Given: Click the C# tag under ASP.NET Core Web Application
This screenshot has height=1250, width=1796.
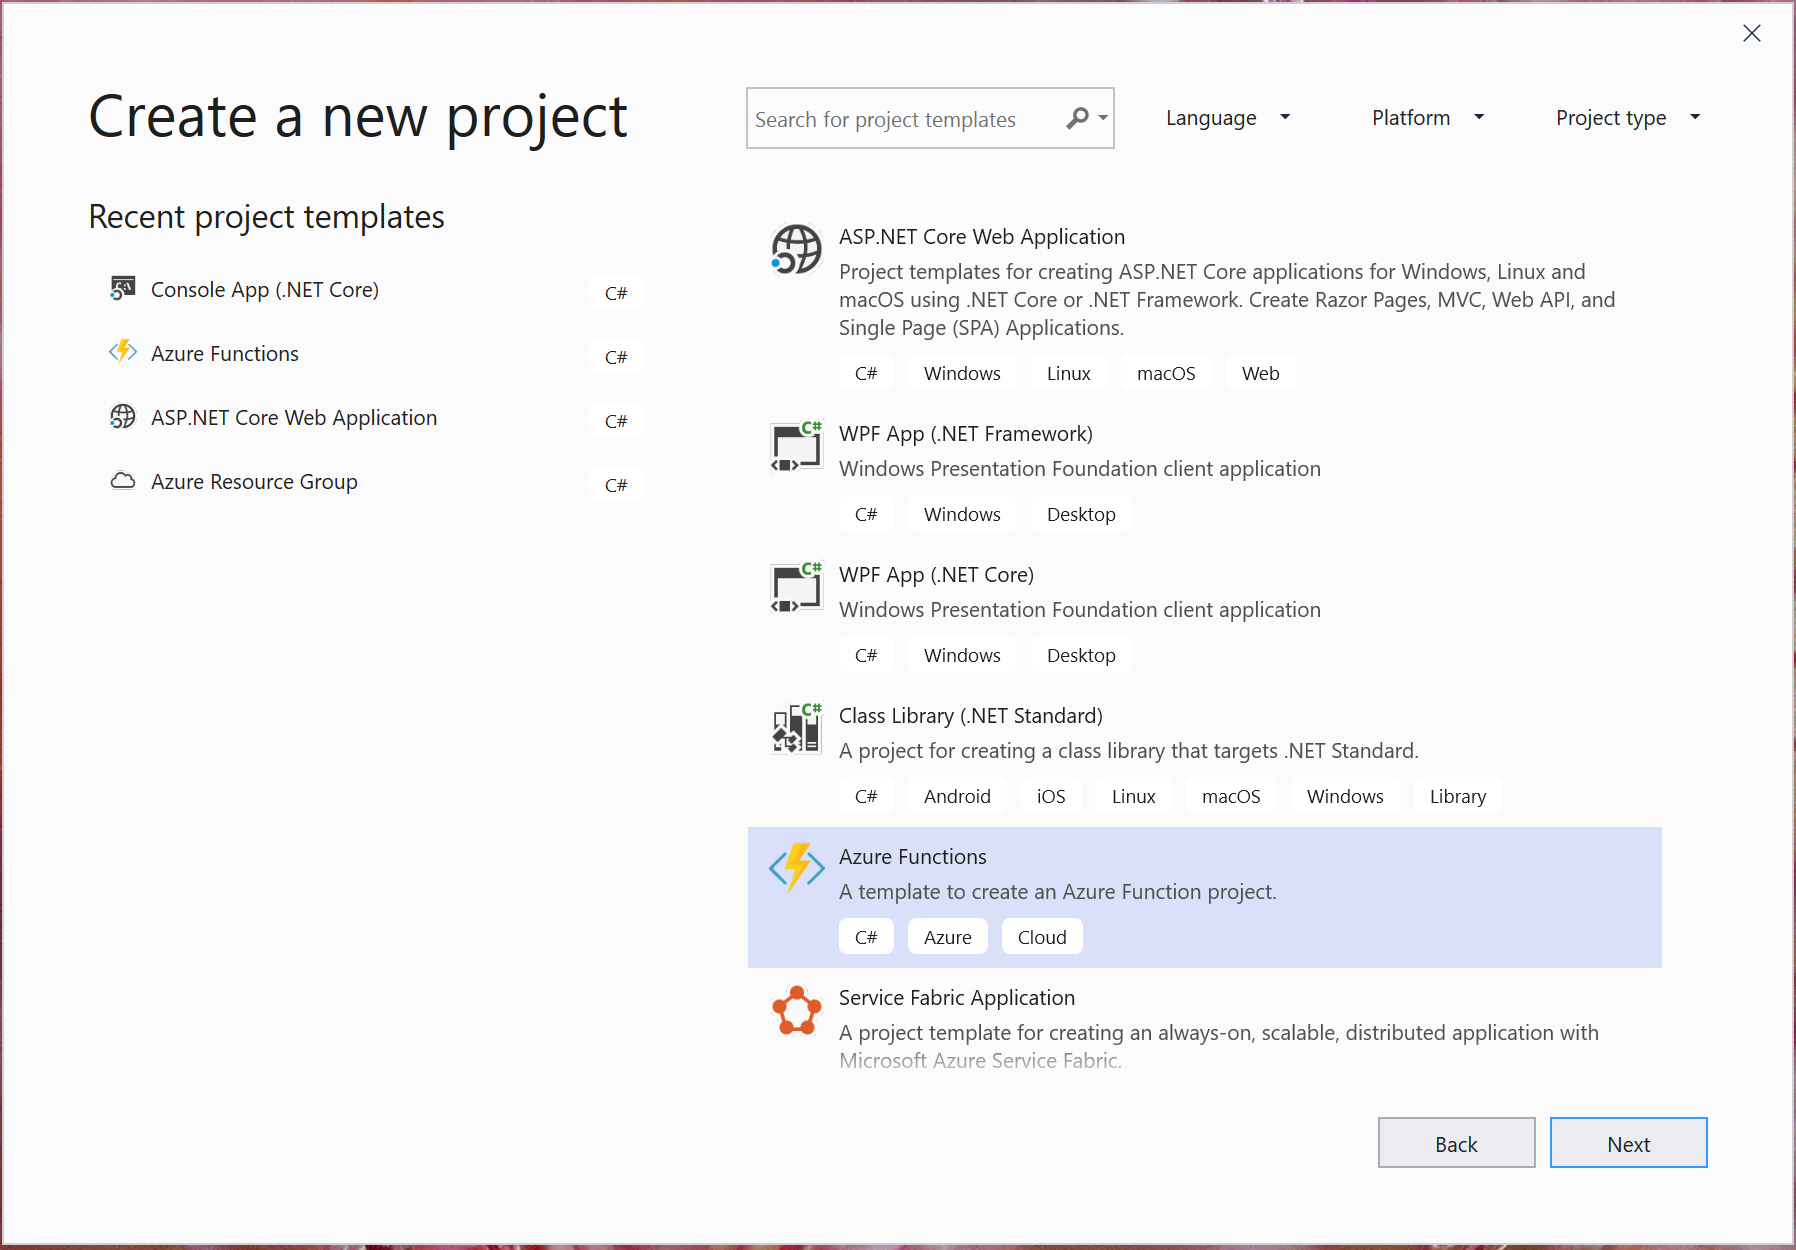Looking at the screenshot, I should pos(866,373).
